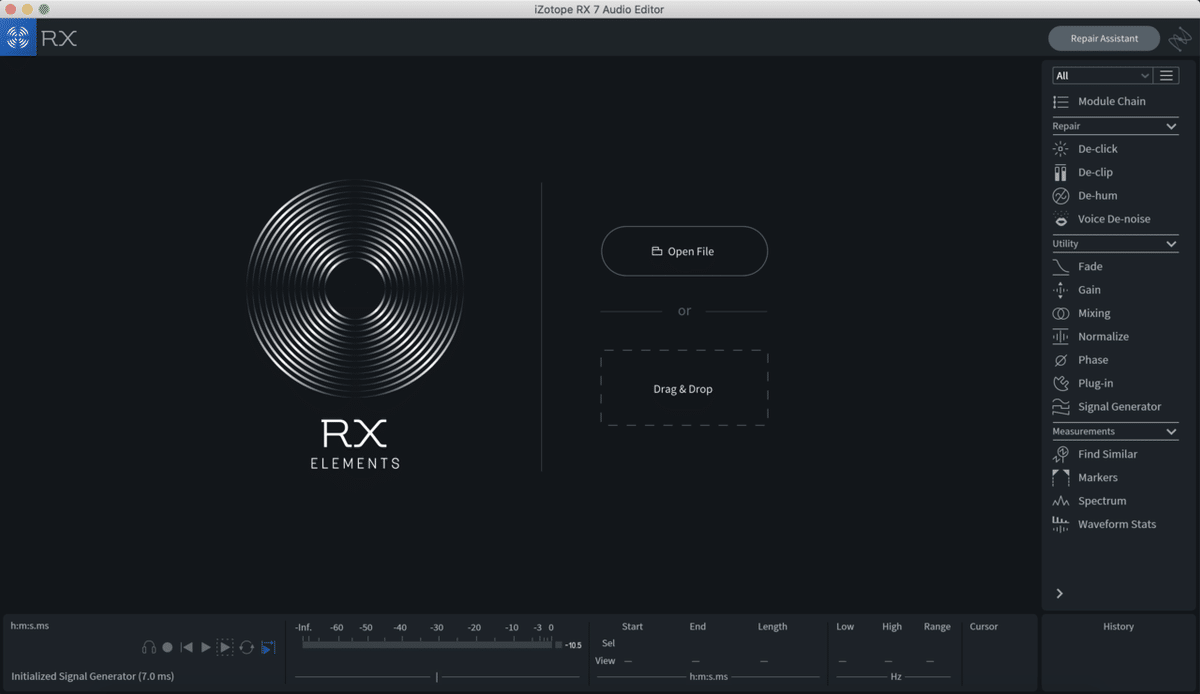Click the History panel header
Image resolution: width=1200 pixels, height=694 pixels.
[x=1118, y=627]
